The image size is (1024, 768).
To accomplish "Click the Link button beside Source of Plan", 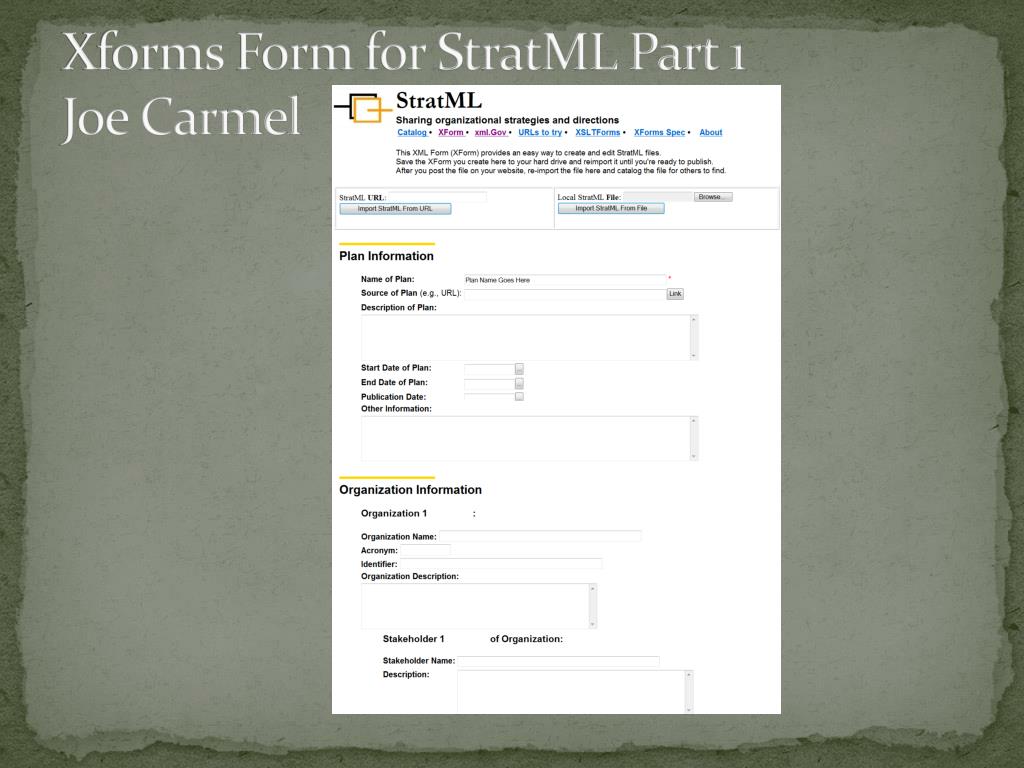I will 675,294.
